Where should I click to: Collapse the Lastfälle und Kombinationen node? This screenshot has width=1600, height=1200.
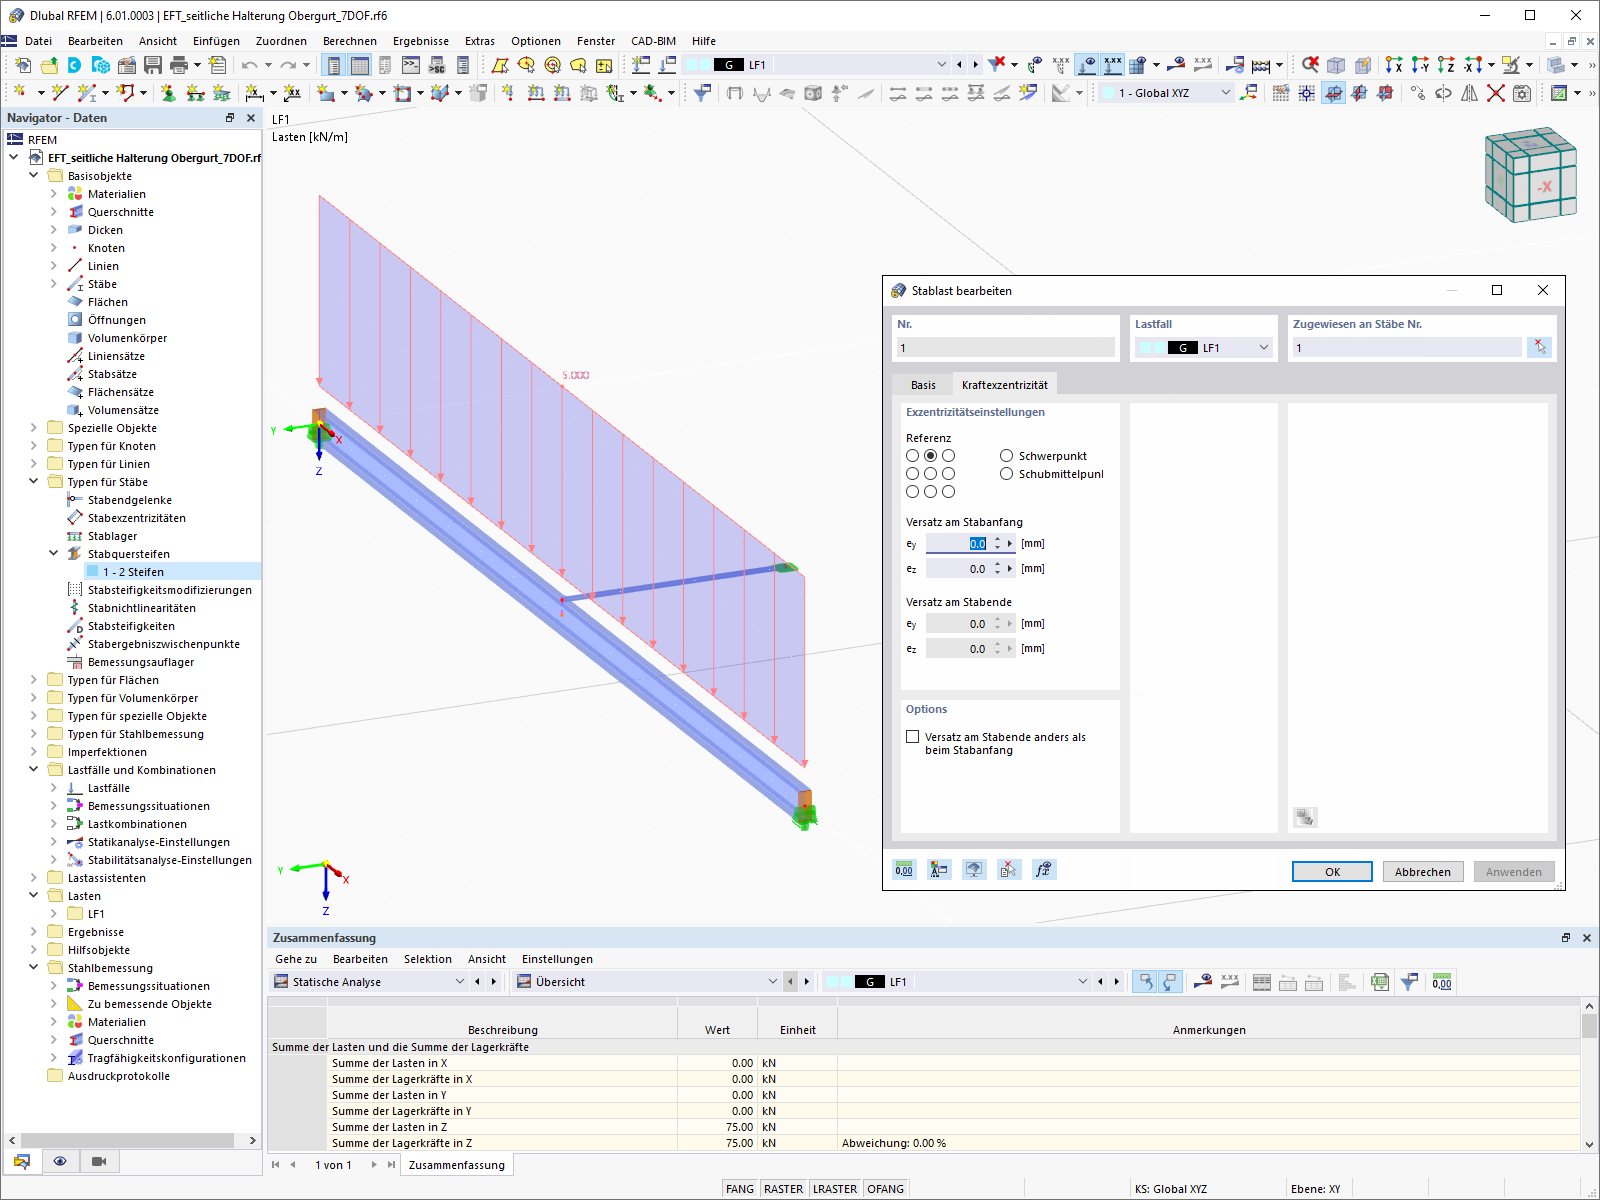click(x=33, y=770)
